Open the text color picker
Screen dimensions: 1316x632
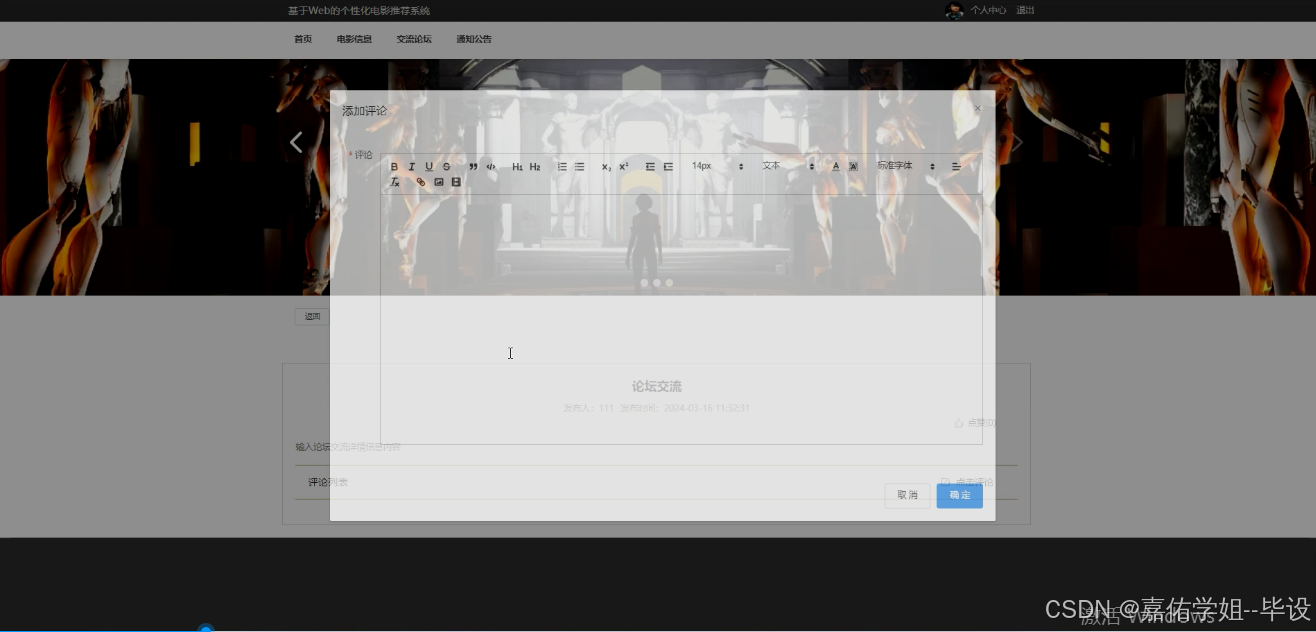[x=836, y=167]
